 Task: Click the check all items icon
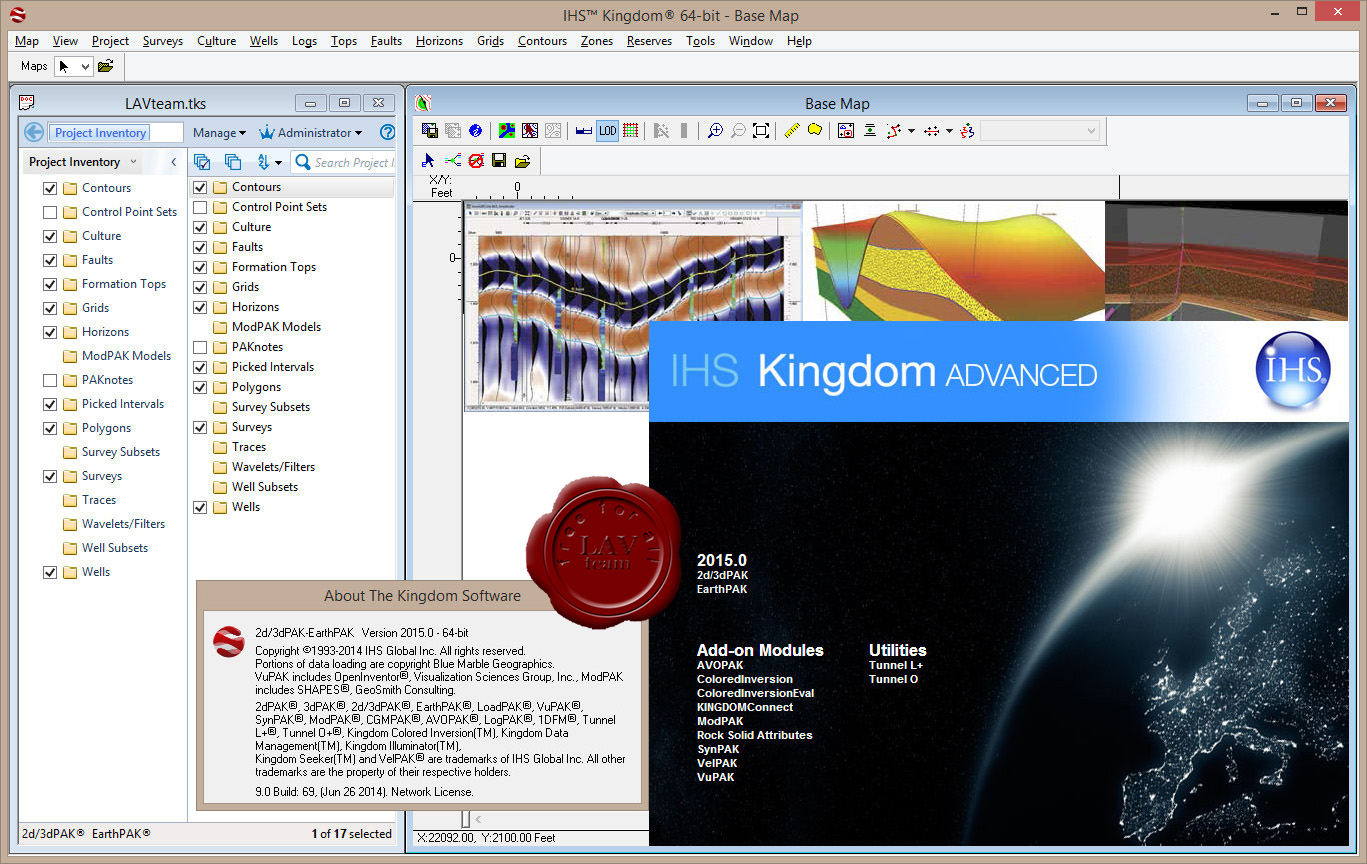(x=202, y=162)
